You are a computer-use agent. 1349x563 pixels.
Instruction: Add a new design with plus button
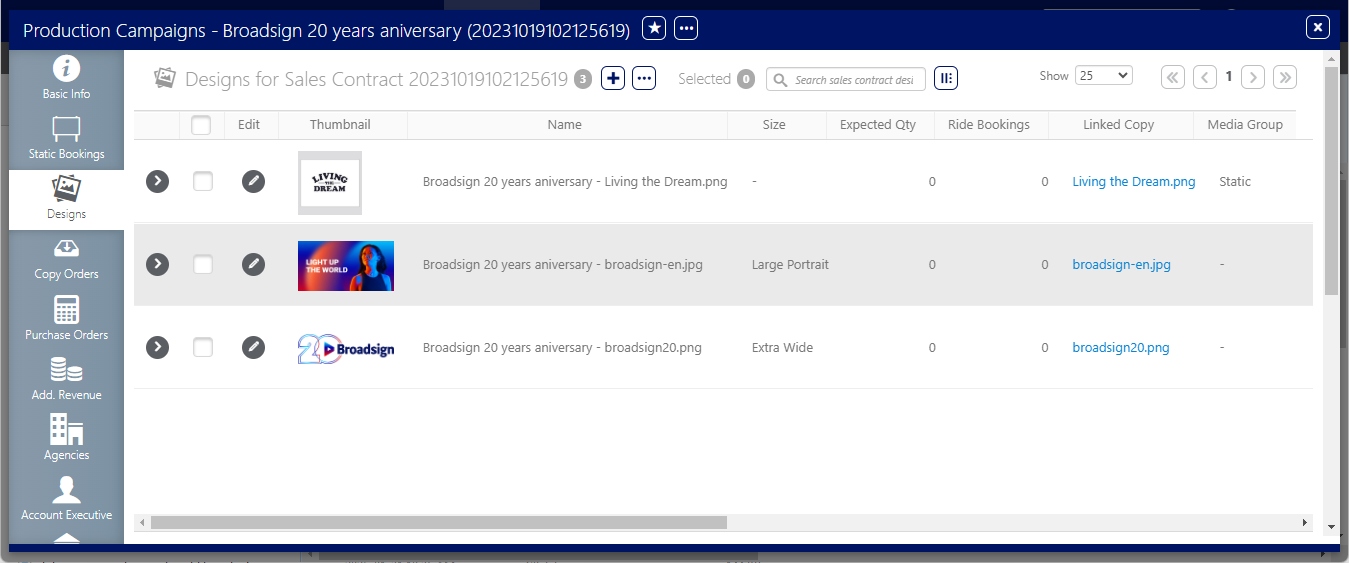click(613, 78)
